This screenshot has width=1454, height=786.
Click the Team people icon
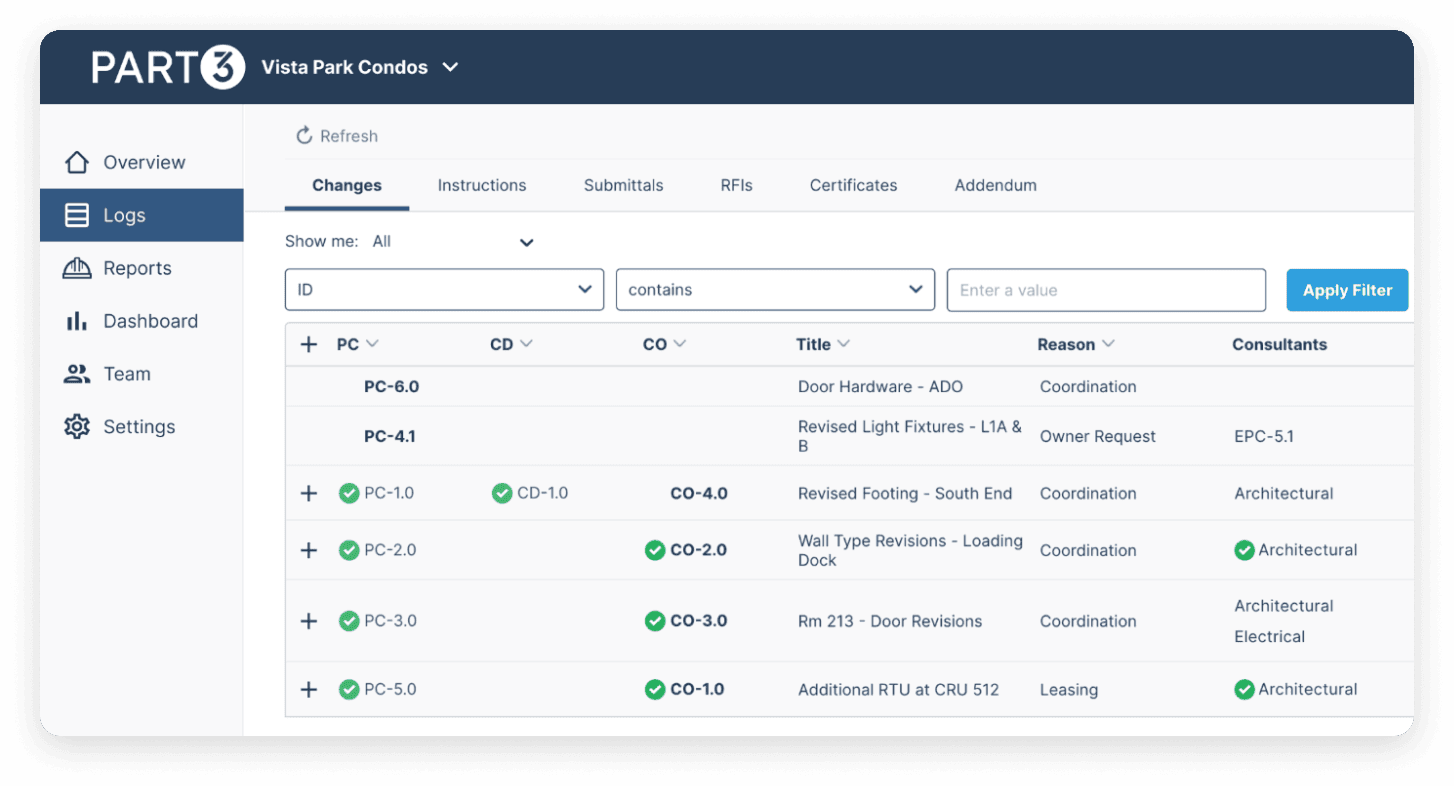[77, 374]
